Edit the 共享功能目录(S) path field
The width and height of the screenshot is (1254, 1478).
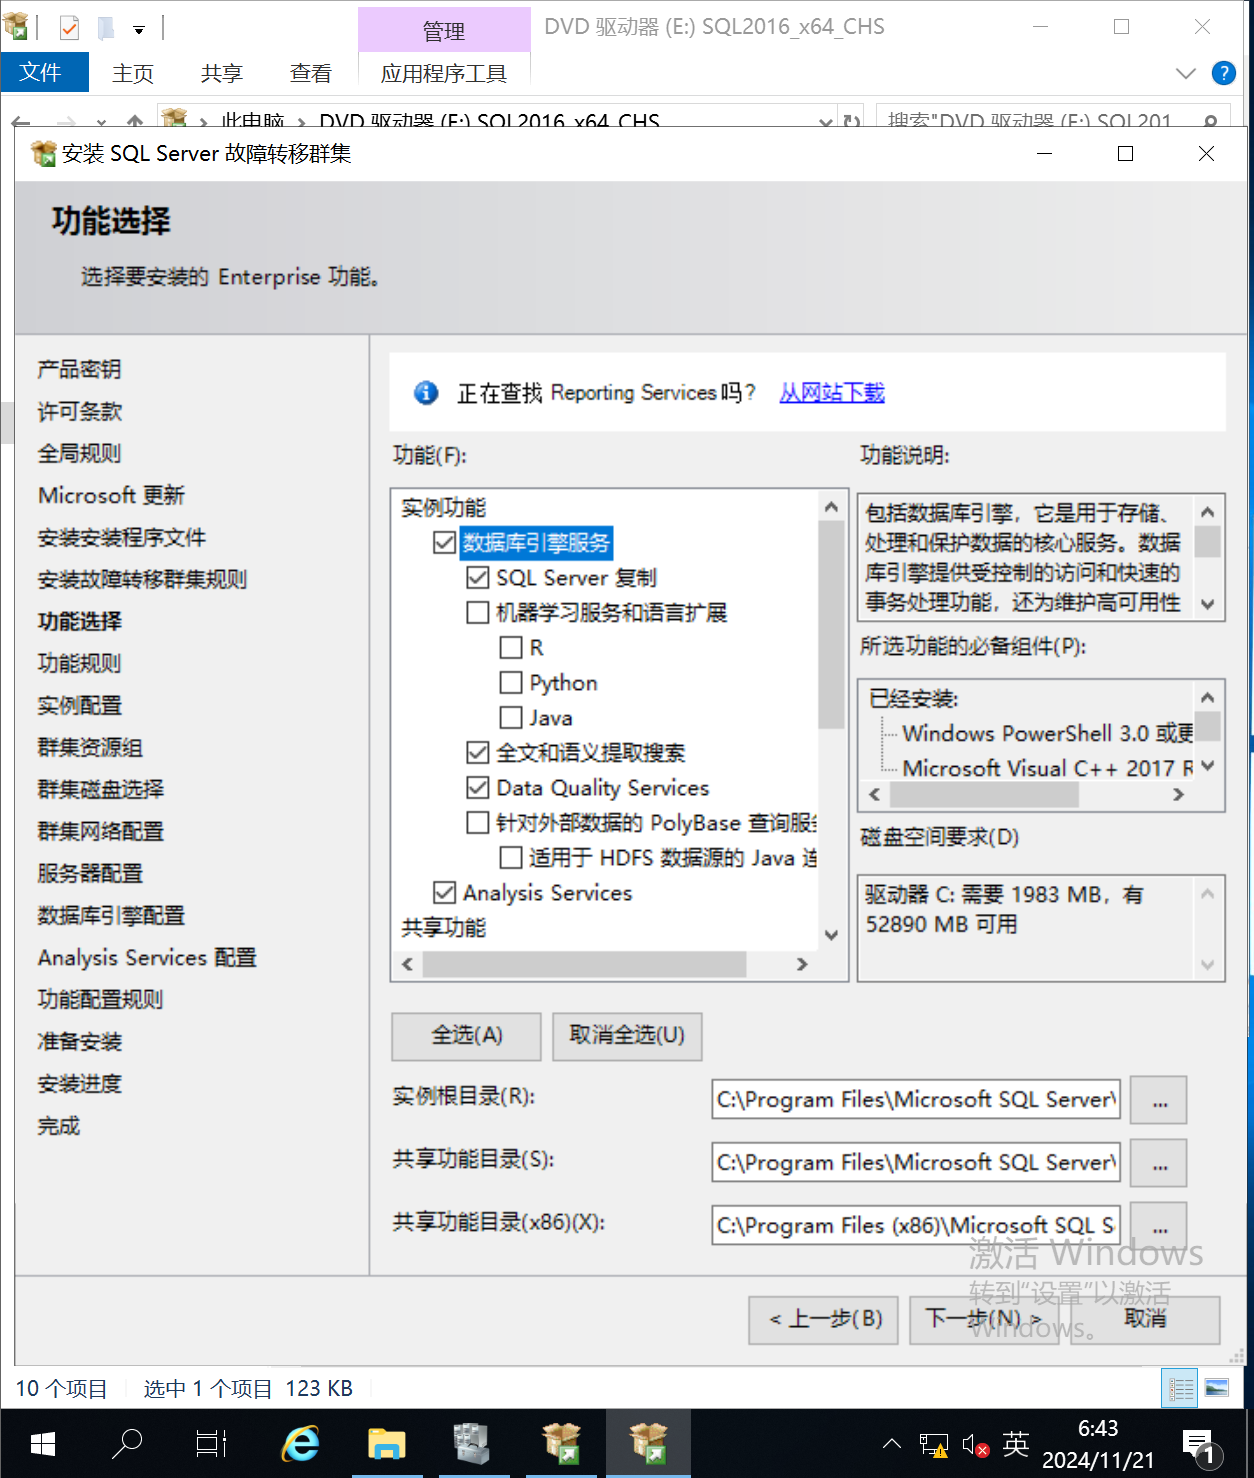[916, 1163]
